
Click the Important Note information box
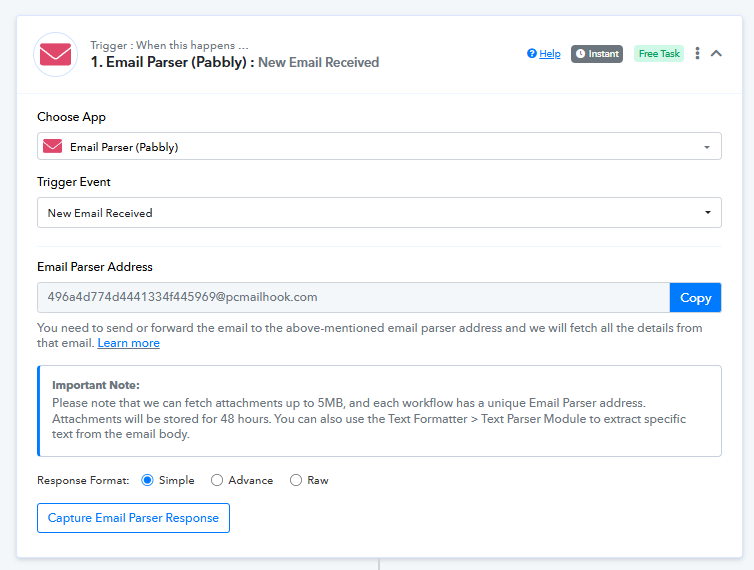pyautogui.click(x=379, y=411)
